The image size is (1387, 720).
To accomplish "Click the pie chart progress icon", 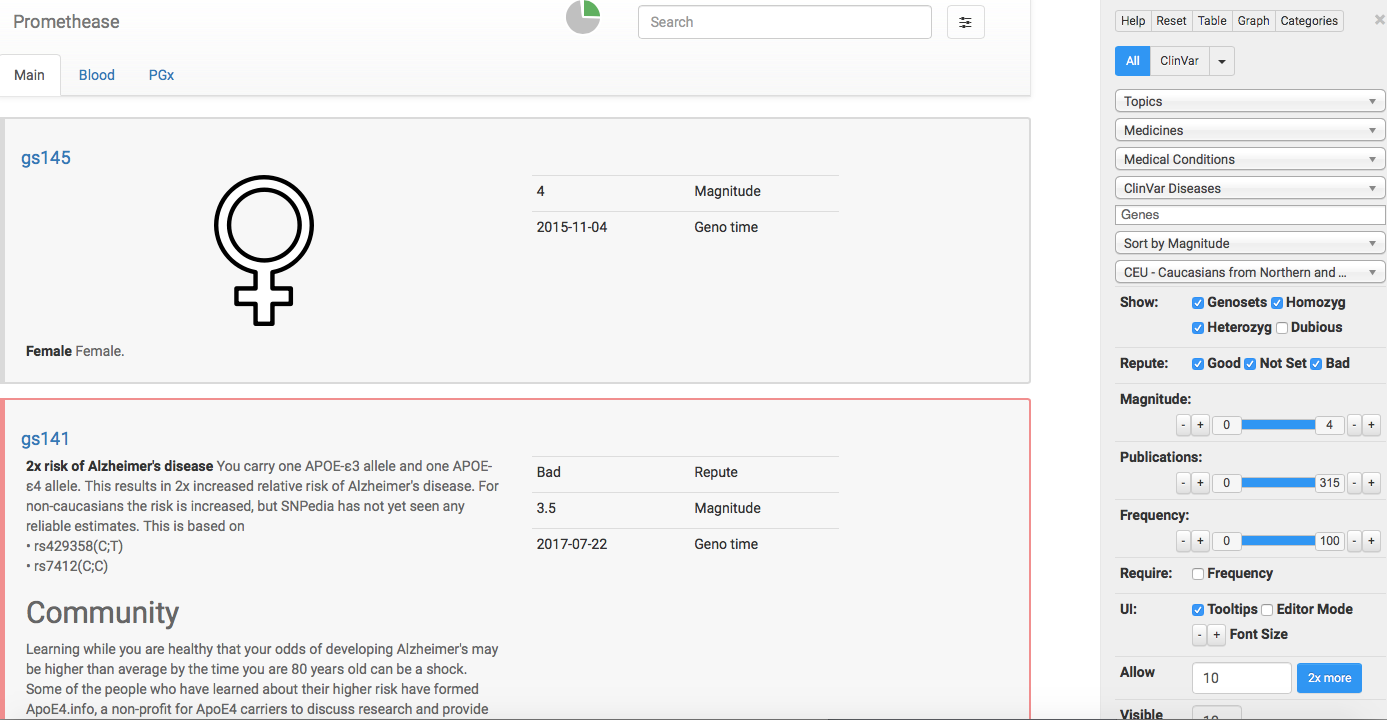I will [583, 17].
